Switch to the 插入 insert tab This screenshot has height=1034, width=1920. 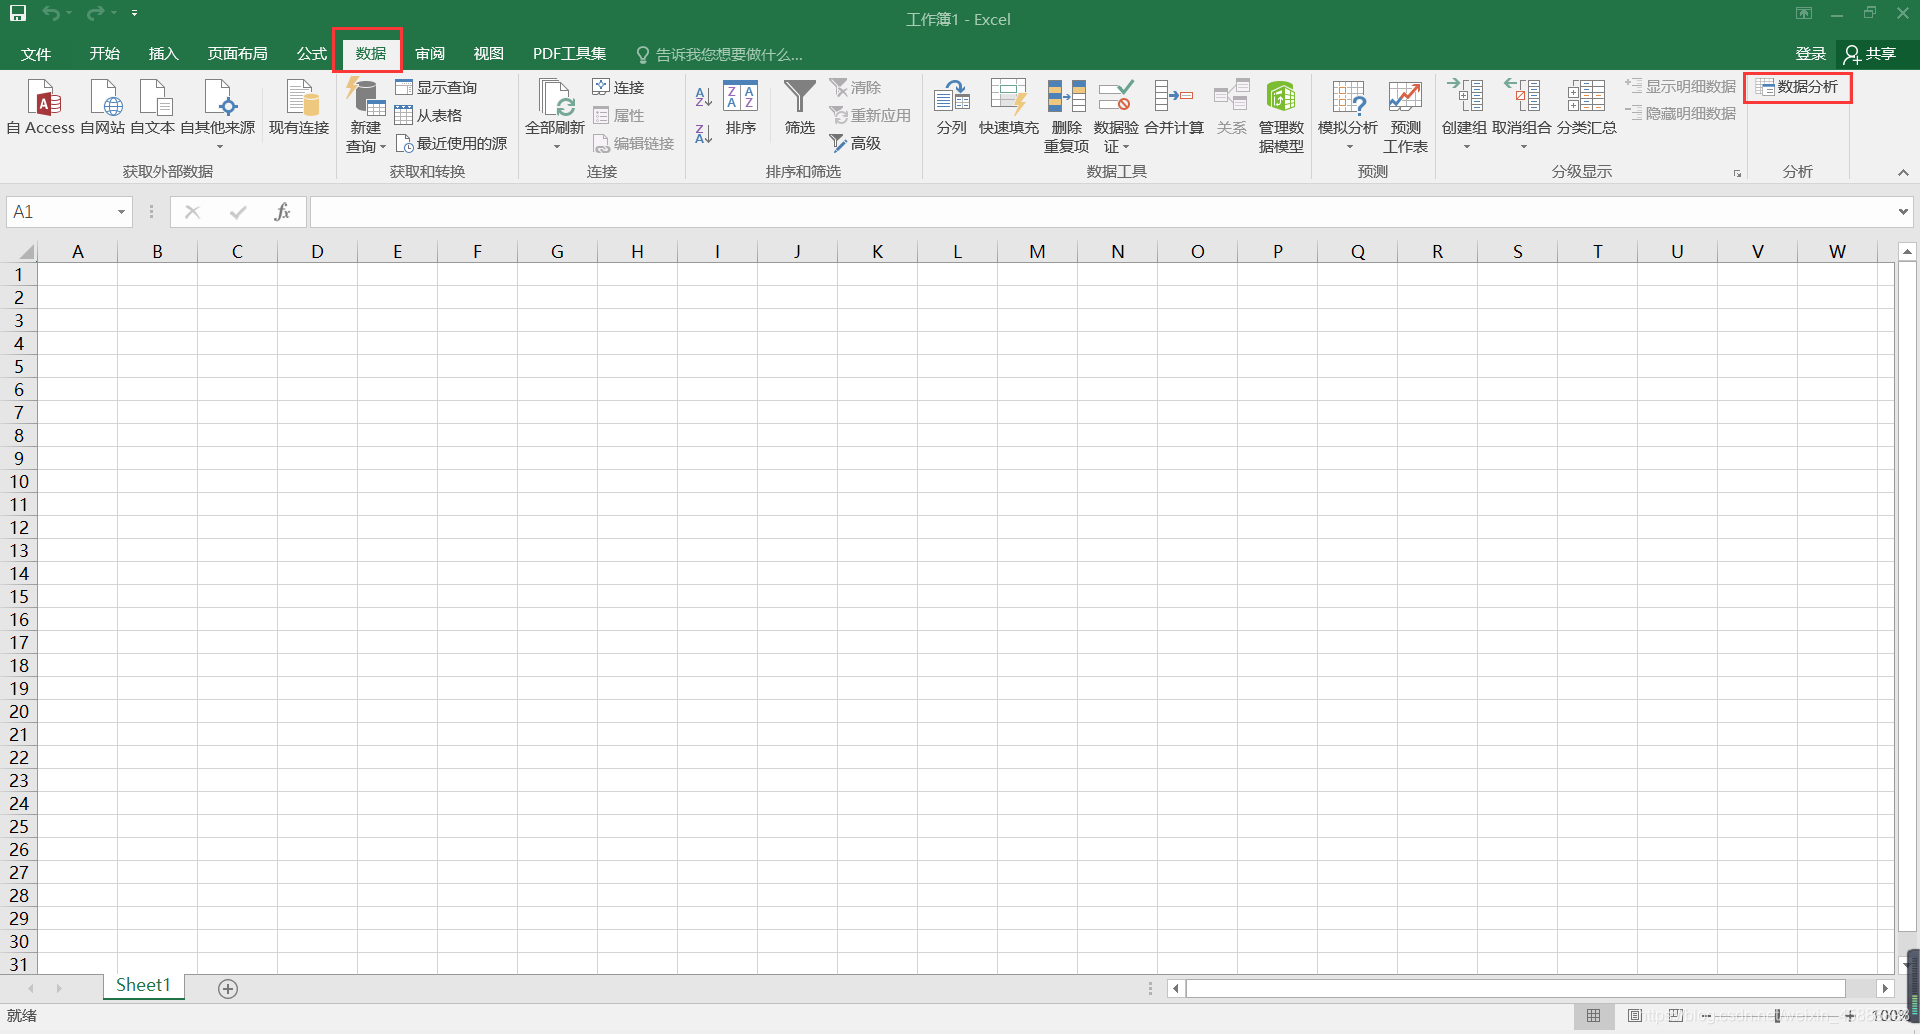(x=163, y=54)
